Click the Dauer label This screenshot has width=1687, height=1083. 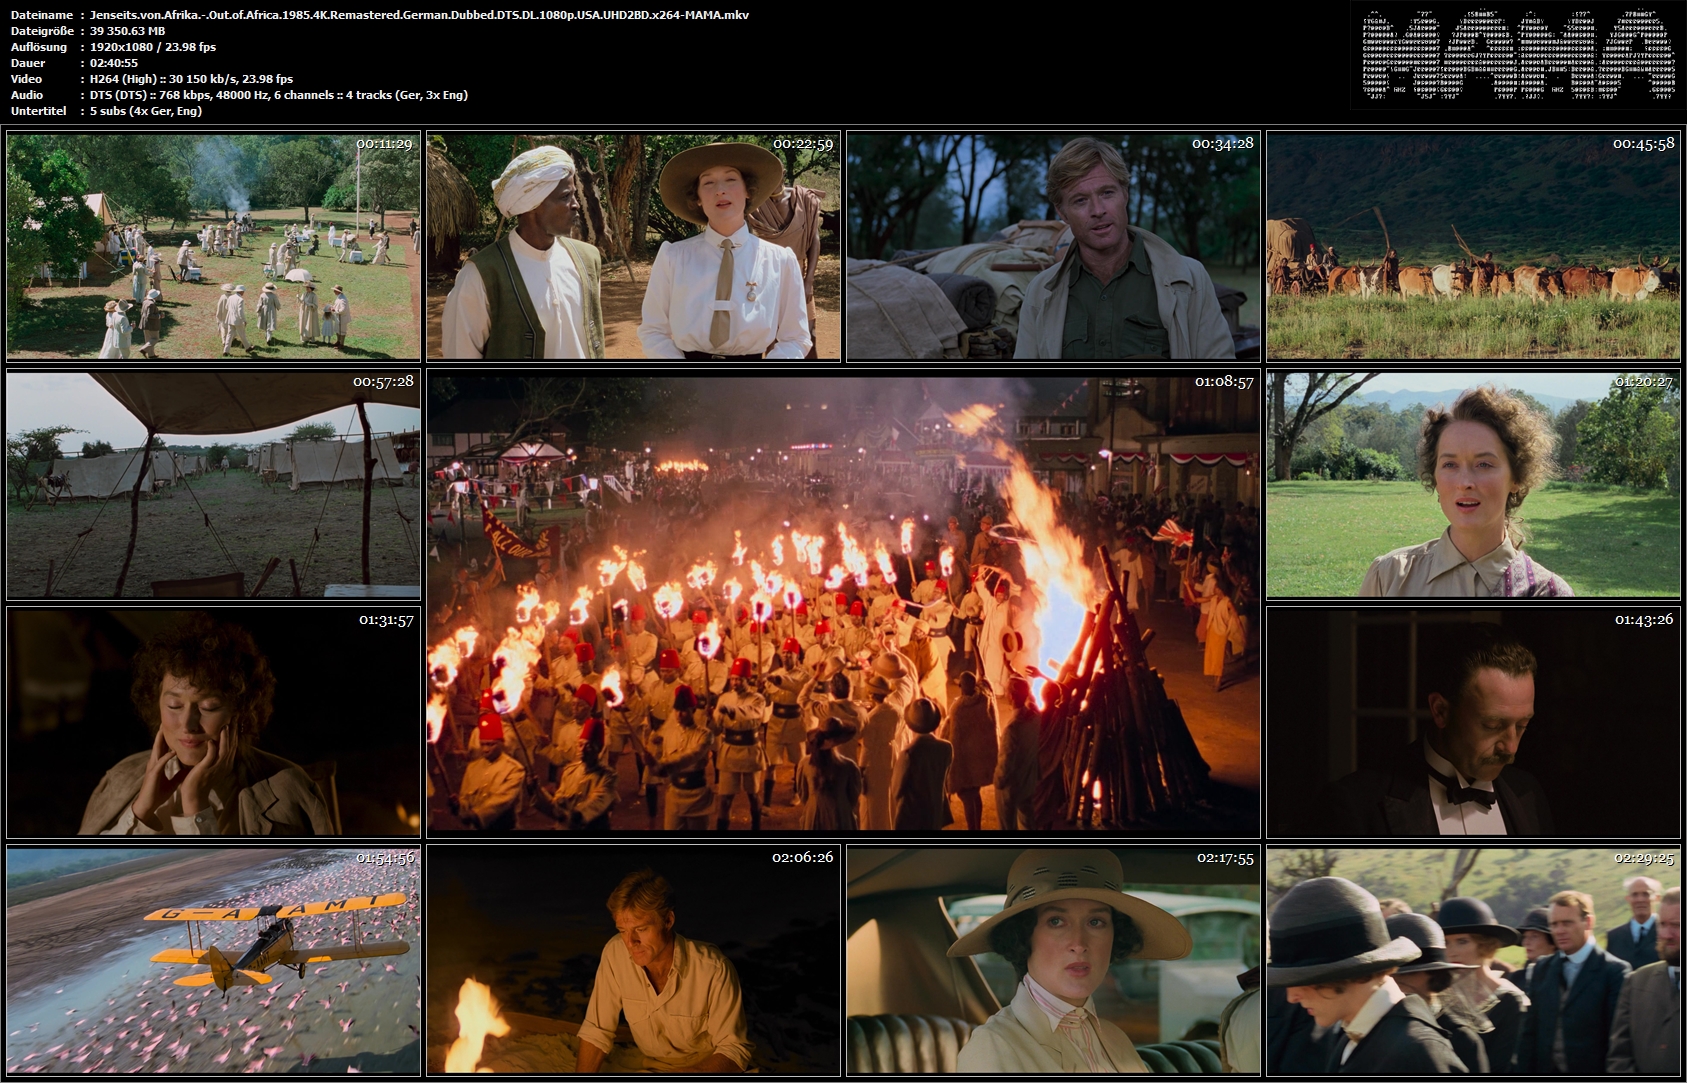click(x=28, y=63)
